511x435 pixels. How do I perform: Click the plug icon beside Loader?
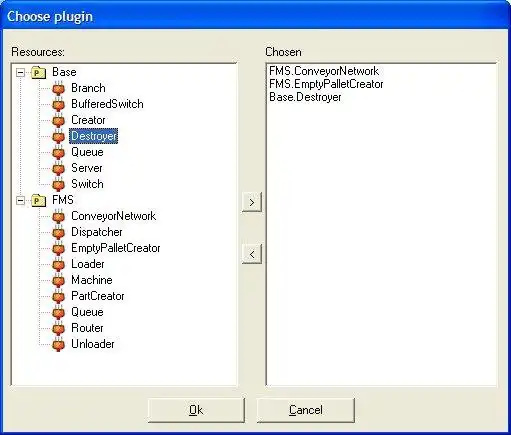tap(58, 264)
